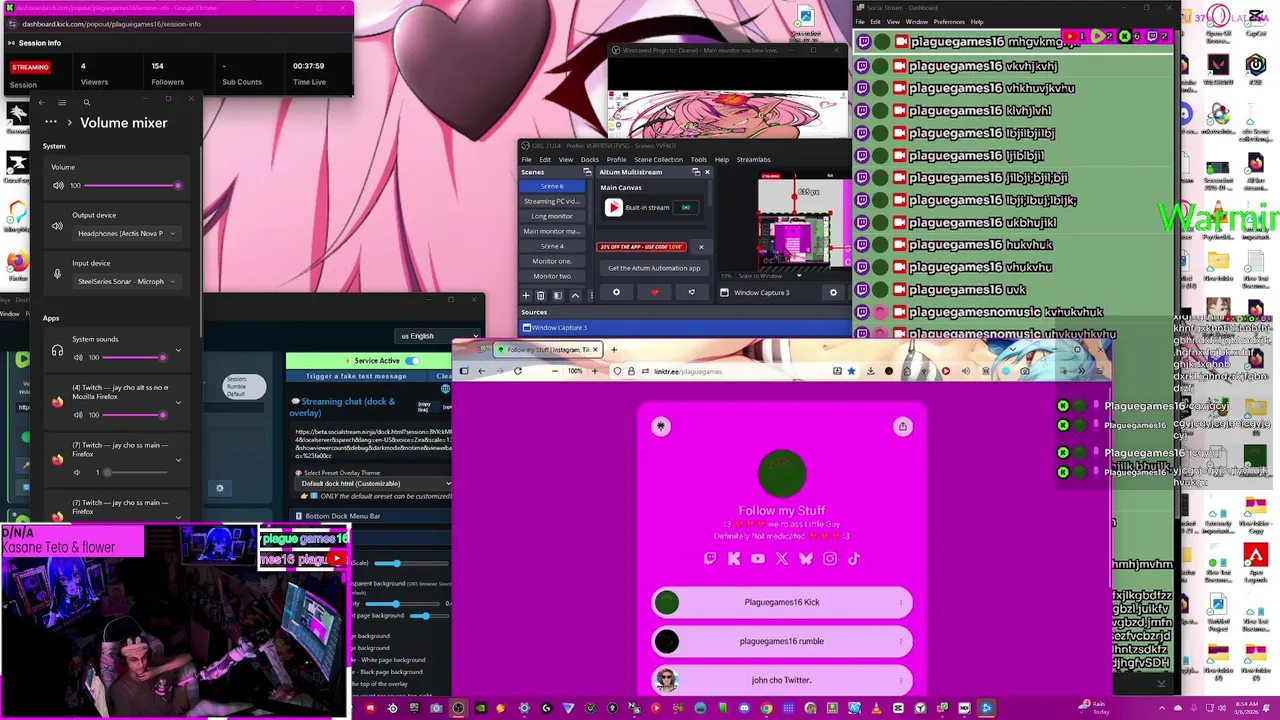The image size is (1280, 720).
Task: Click the Linktree logo icon on the card
Action: pyautogui.click(x=661, y=426)
